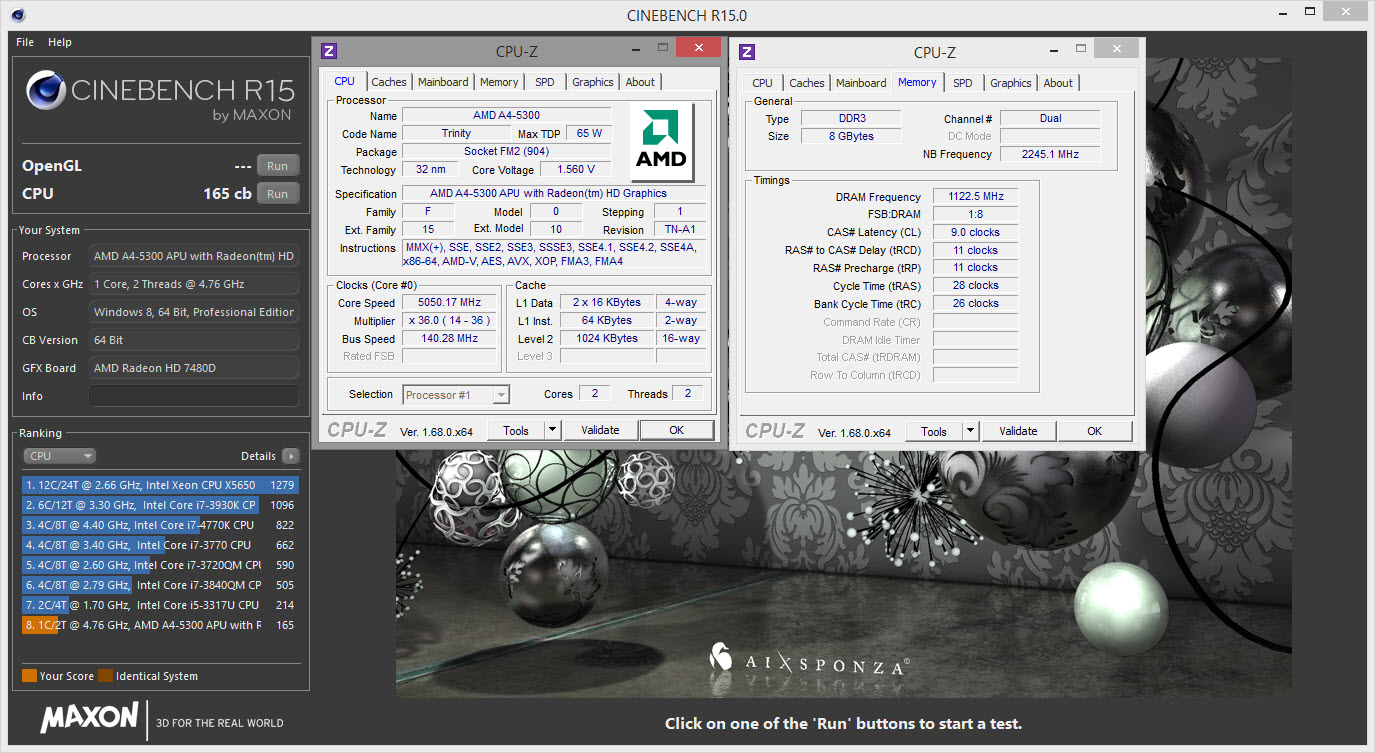Click the CPU-Z icon in the CPU tab window
Screen dimensions: 1375x753
pyautogui.click(x=329, y=52)
